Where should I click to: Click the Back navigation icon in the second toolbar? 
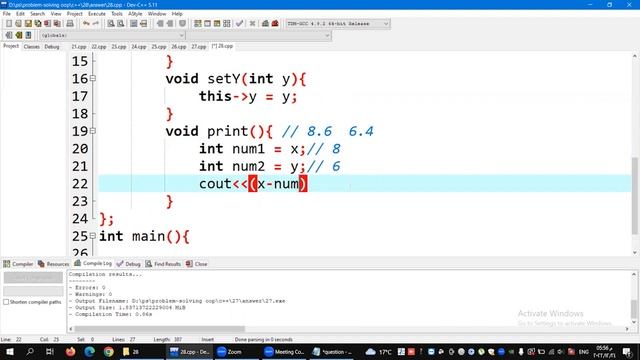[9, 36]
